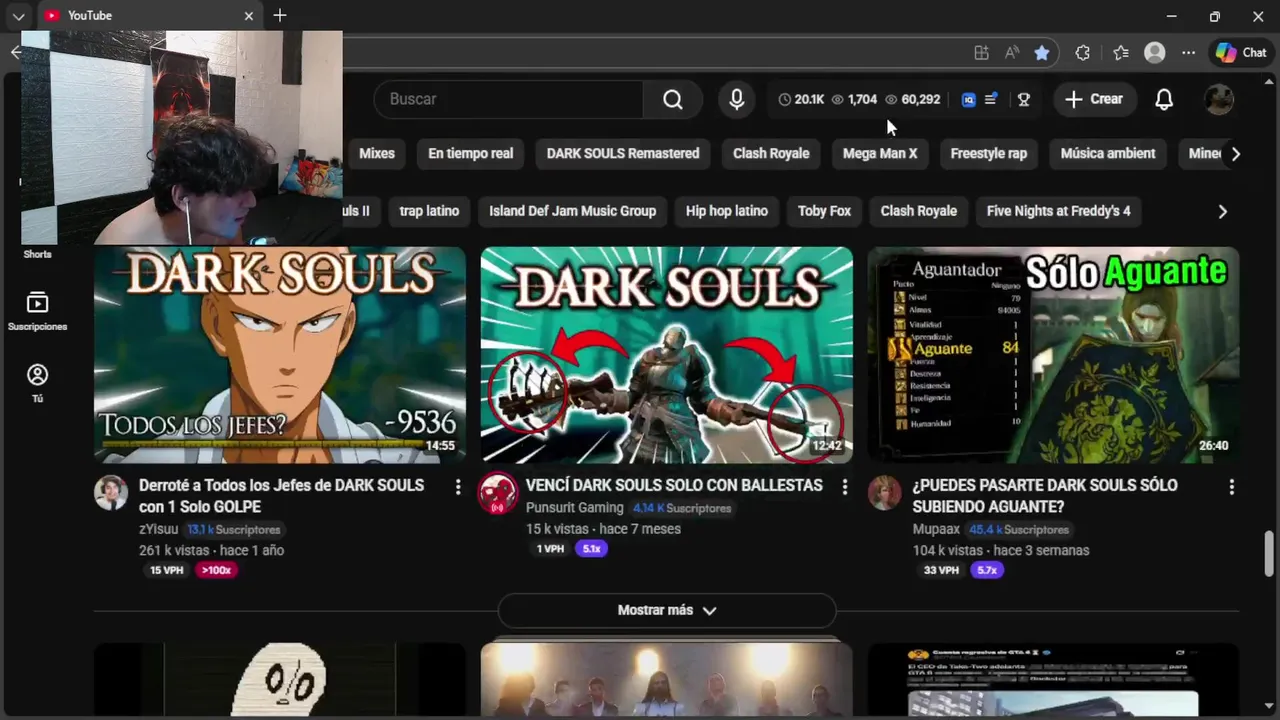Open a new browser tab

click(x=280, y=16)
